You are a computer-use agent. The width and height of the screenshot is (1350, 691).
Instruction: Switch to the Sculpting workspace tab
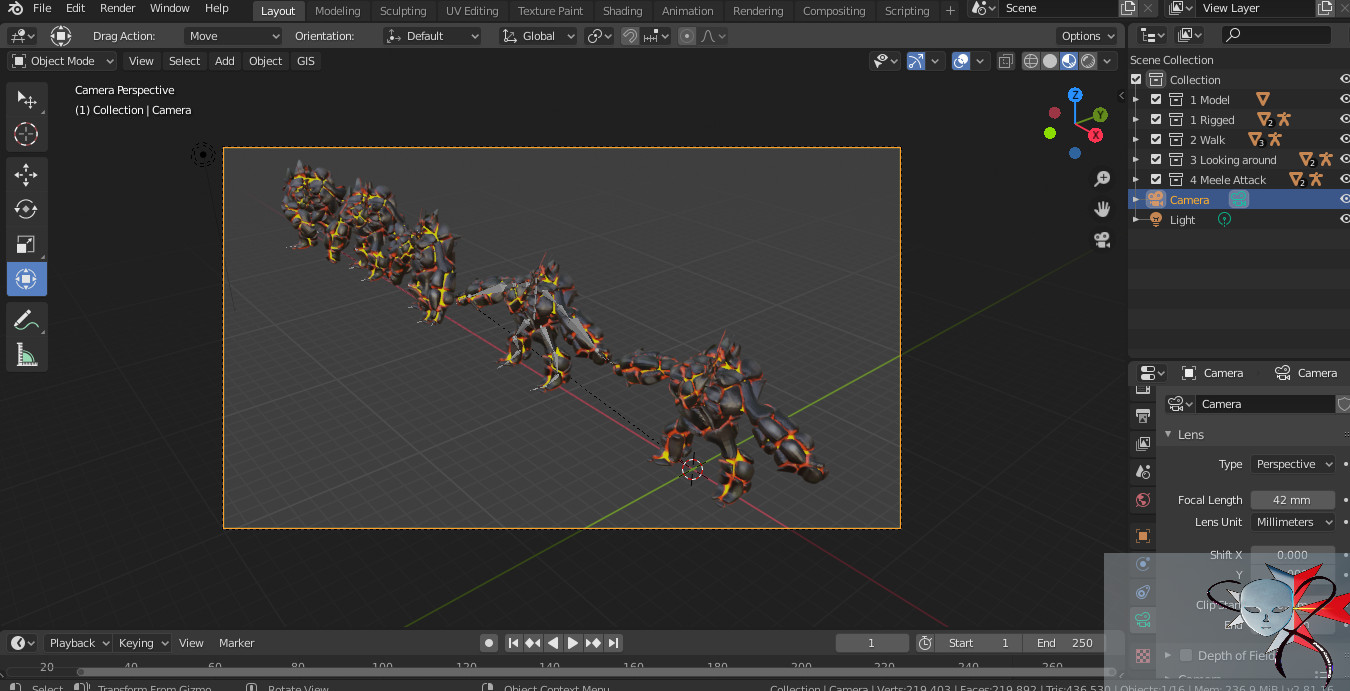pyautogui.click(x=403, y=11)
